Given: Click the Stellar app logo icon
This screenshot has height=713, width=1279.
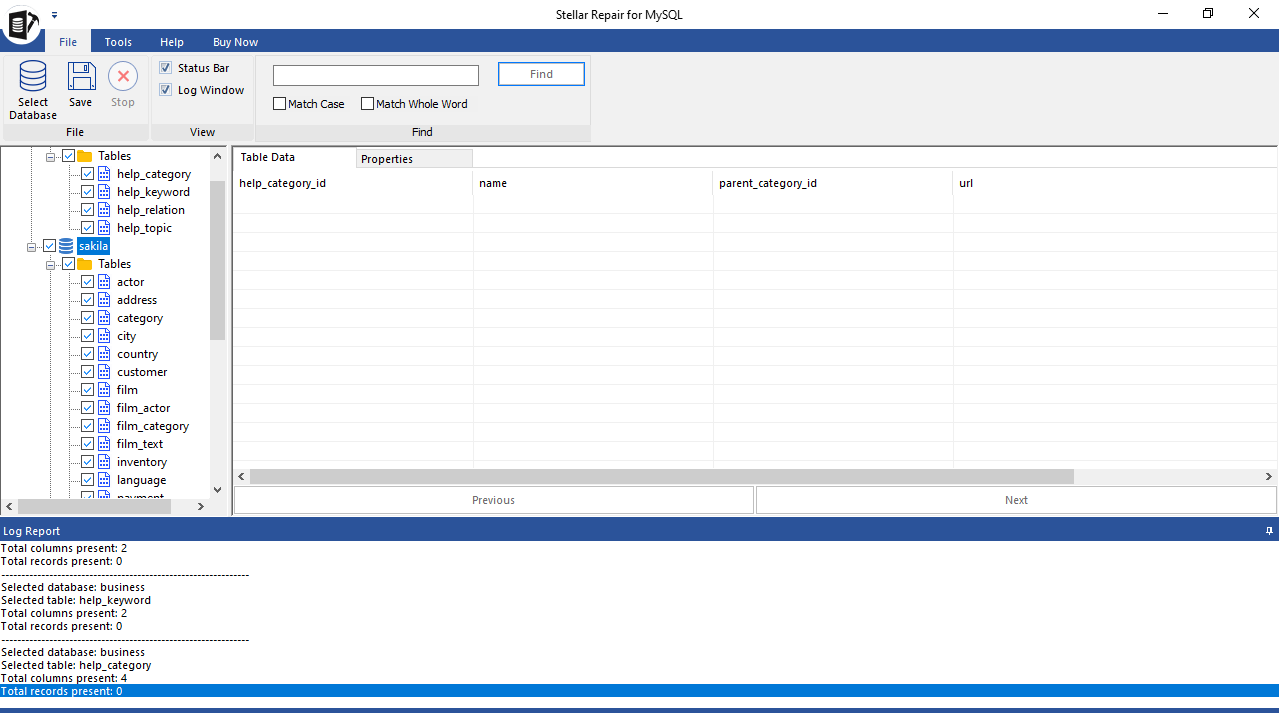Looking at the screenshot, I should (x=21, y=22).
